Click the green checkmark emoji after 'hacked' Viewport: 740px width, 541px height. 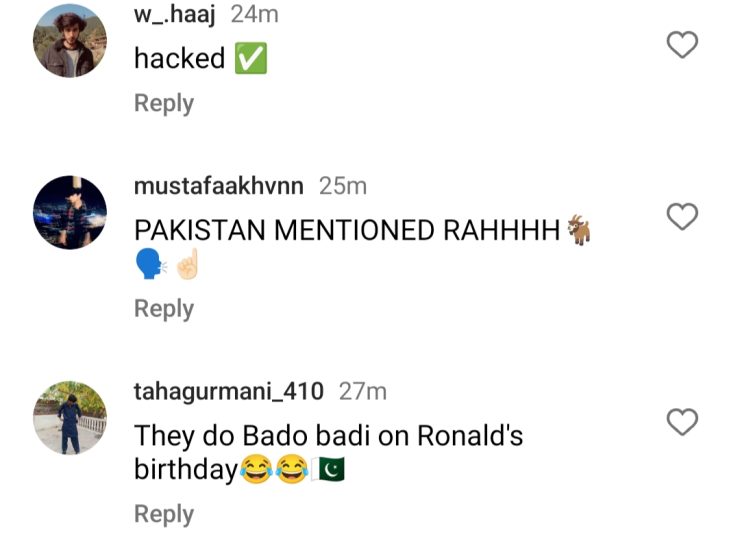pyautogui.click(x=251, y=58)
